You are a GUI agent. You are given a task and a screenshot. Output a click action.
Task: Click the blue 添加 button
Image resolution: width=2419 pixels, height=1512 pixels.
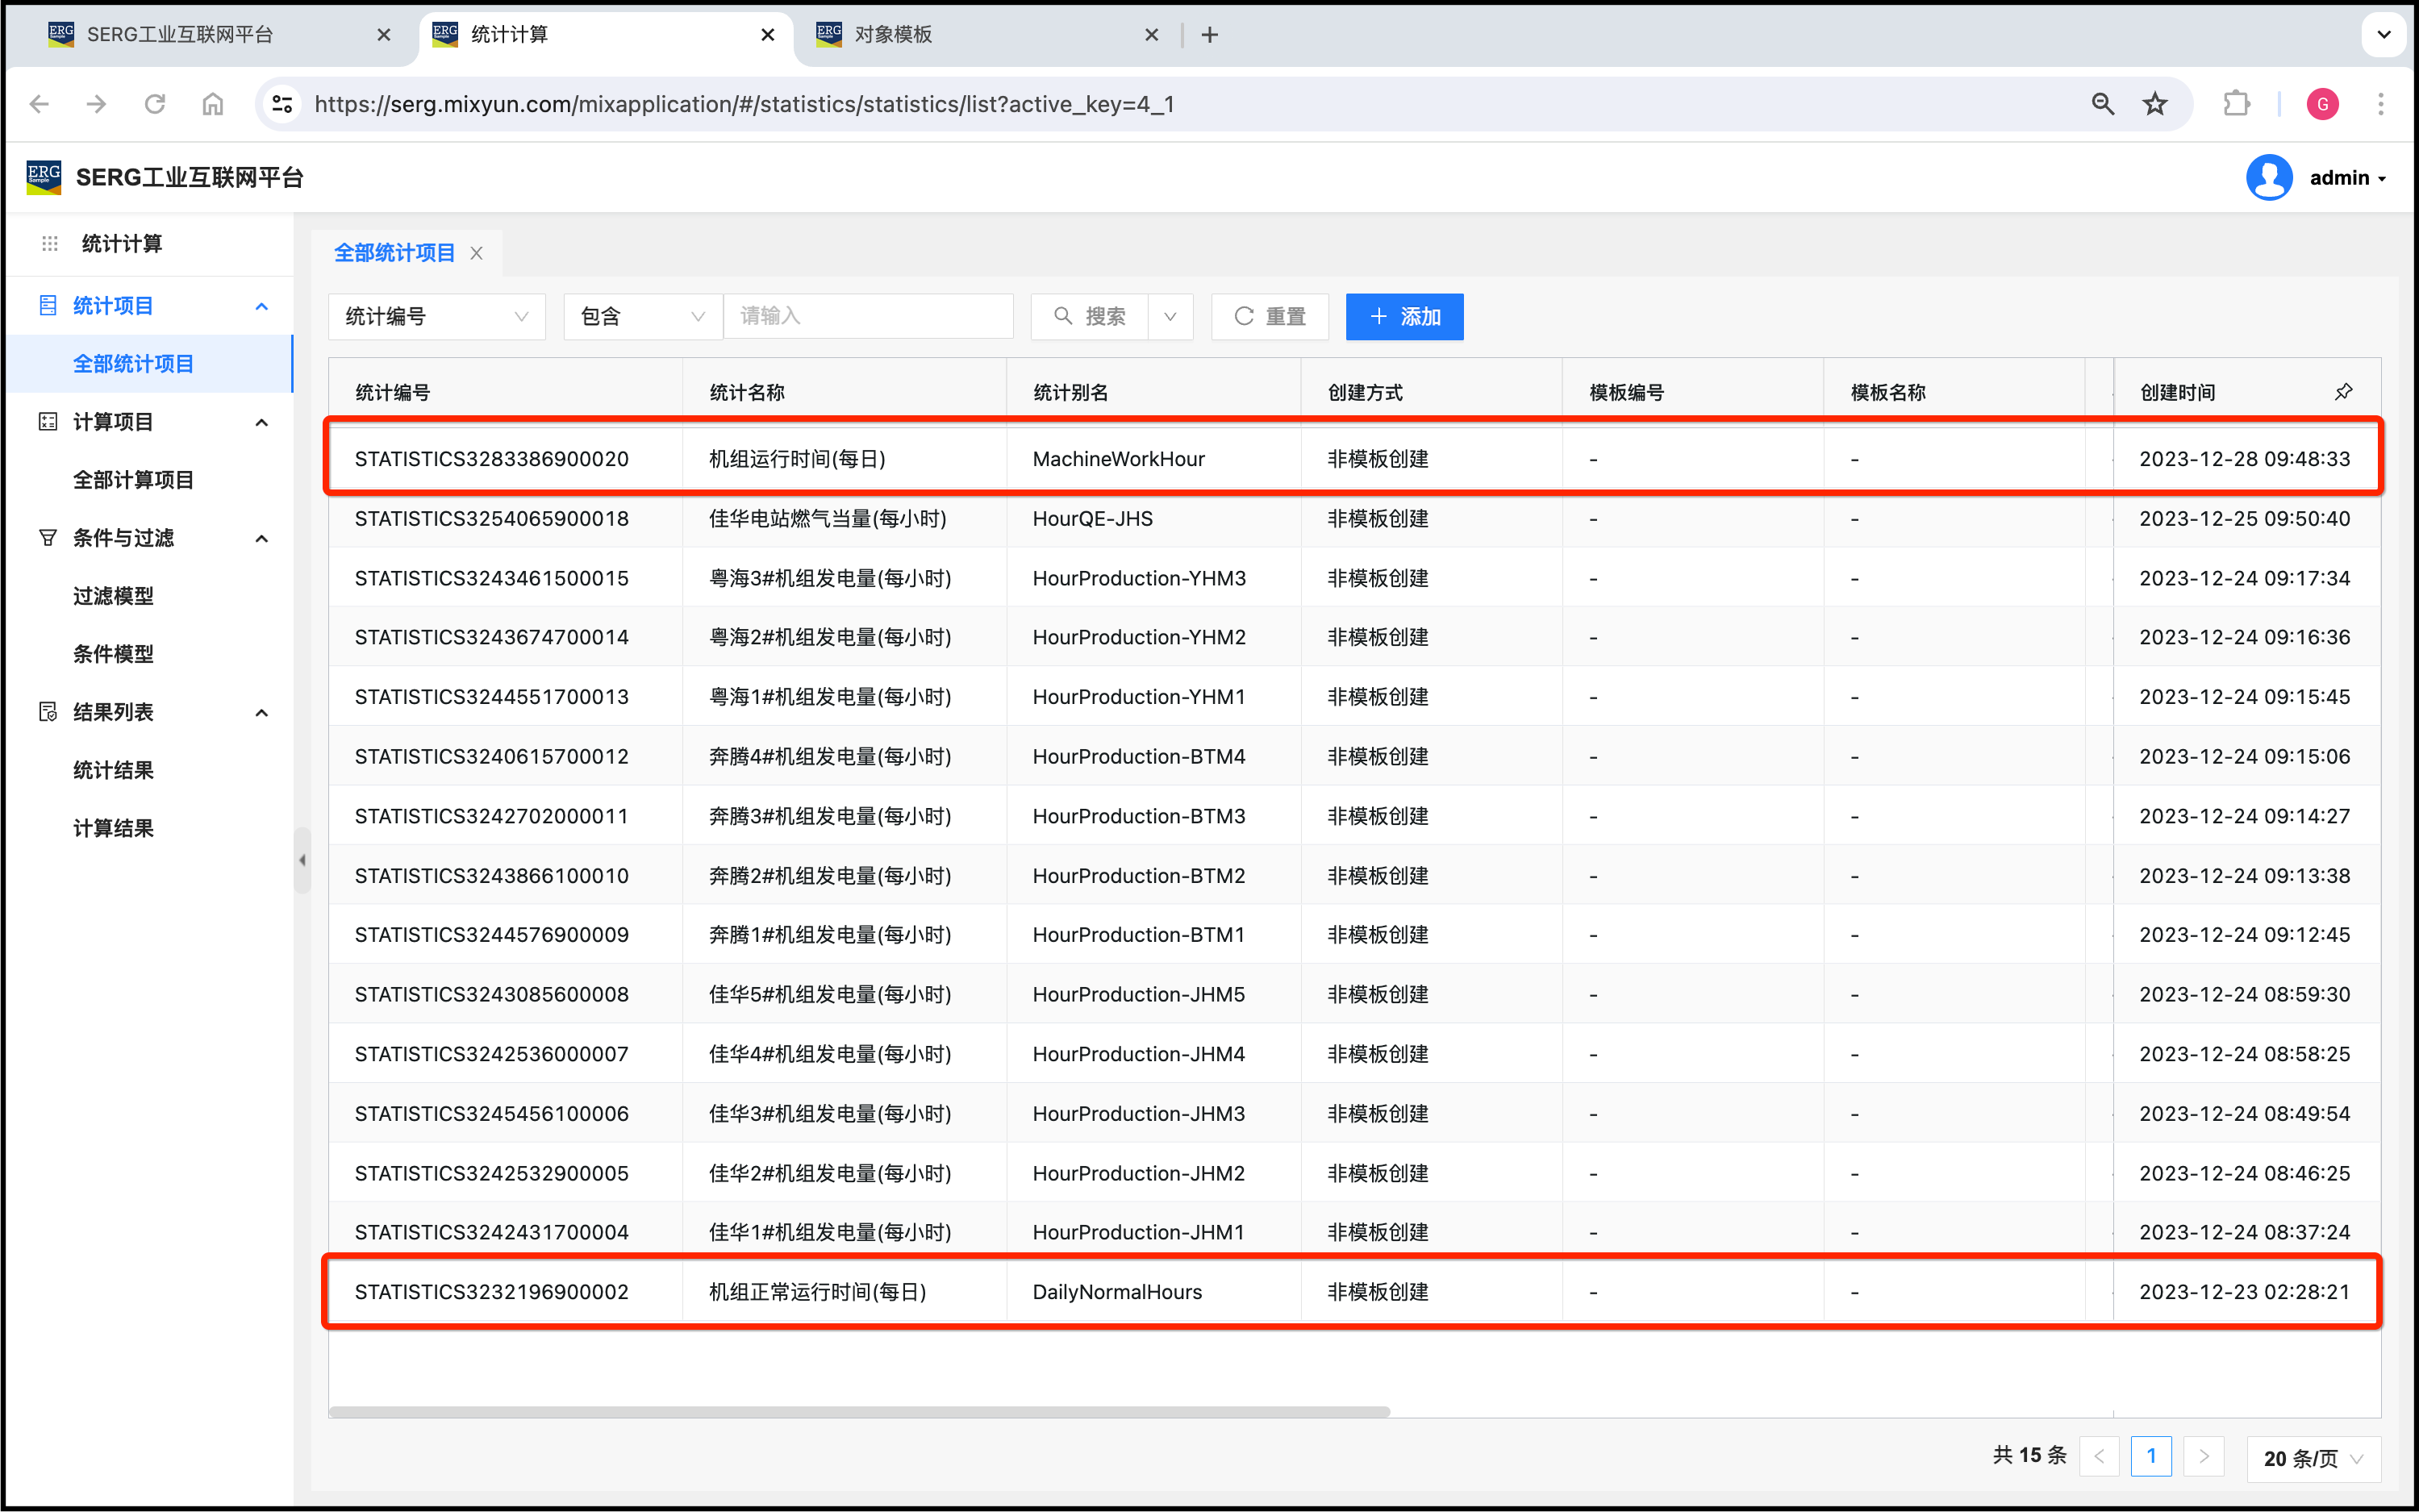click(1404, 317)
